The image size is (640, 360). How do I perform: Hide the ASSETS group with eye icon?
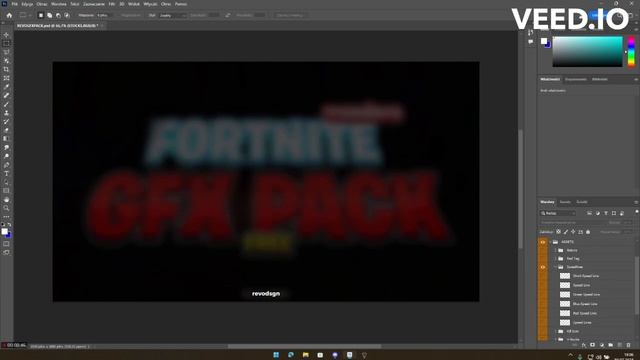[x=543, y=242]
